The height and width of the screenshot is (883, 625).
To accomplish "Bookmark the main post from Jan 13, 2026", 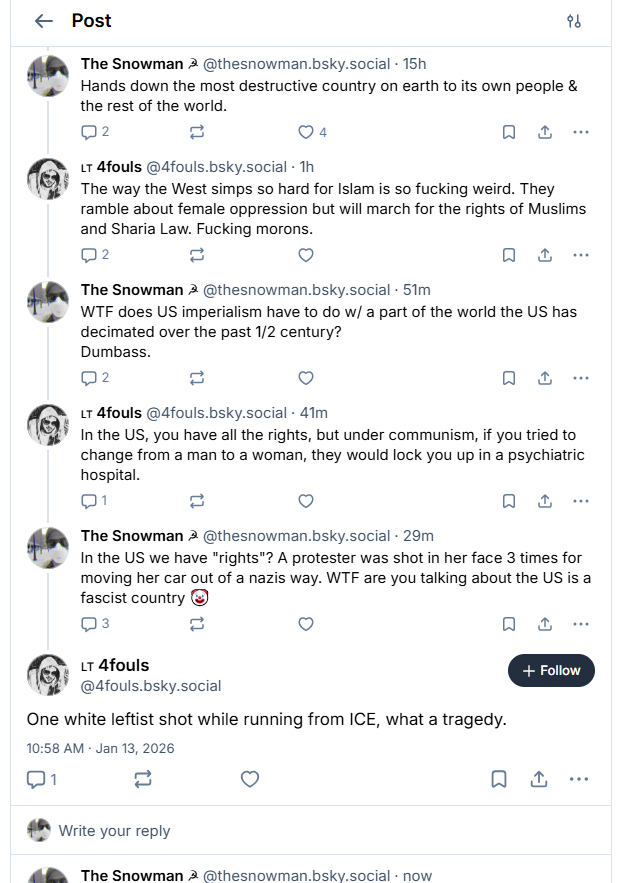I will coord(499,779).
